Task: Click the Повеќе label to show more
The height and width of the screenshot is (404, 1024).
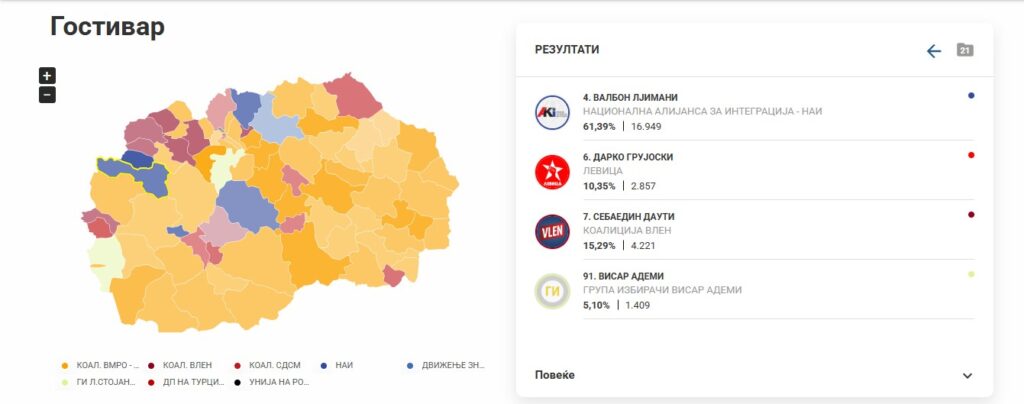Action: coord(555,375)
